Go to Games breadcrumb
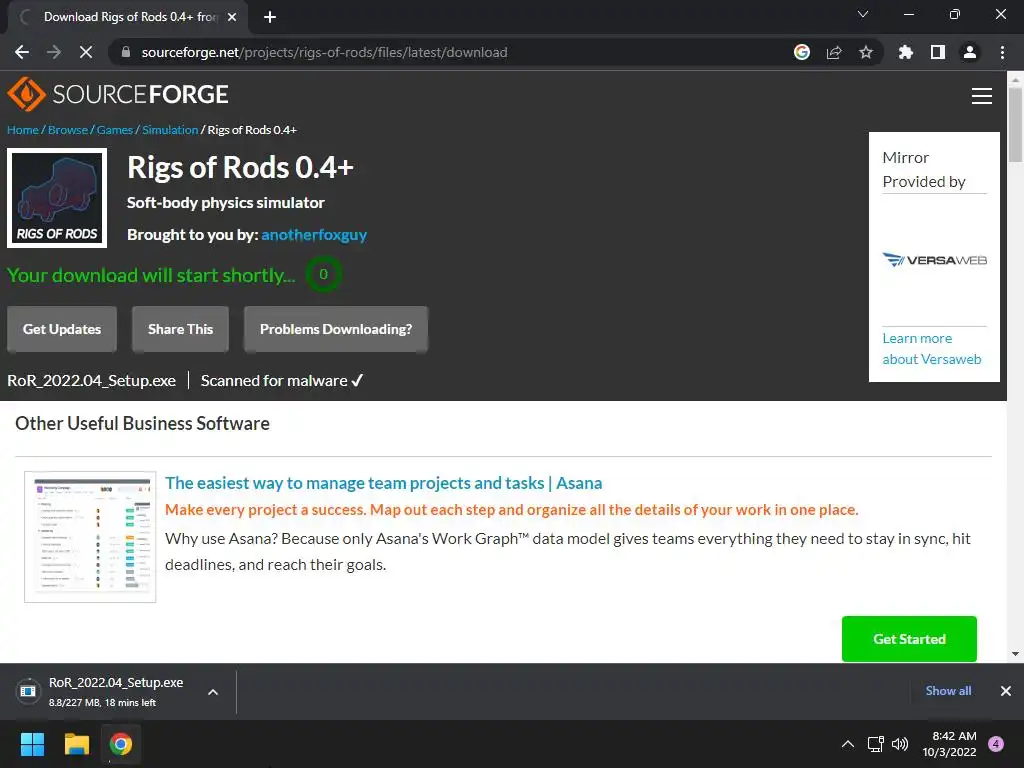This screenshot has width=1024, height=768. click(115, 130)
